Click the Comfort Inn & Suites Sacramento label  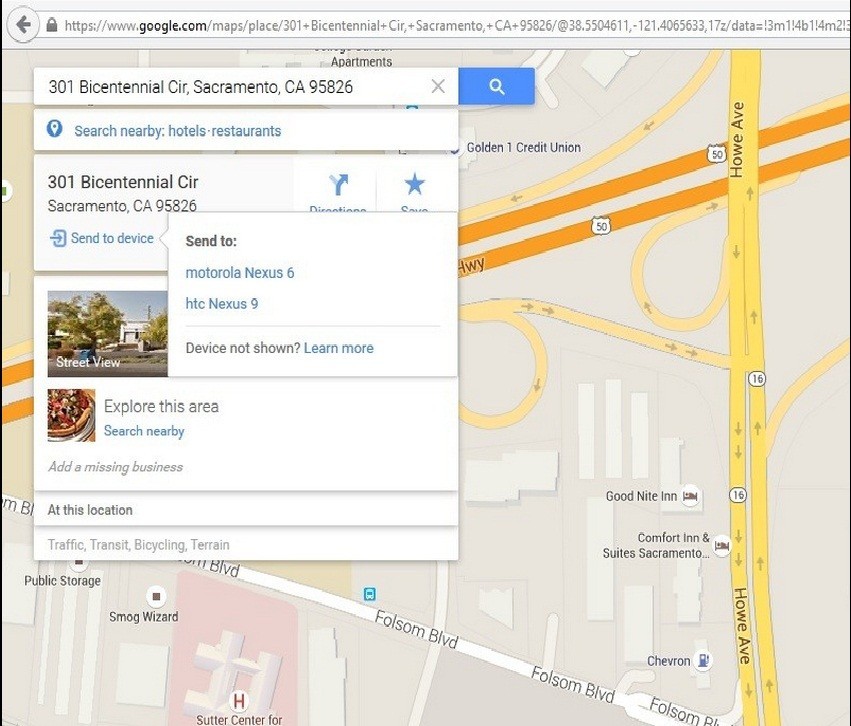pos(656,545)
